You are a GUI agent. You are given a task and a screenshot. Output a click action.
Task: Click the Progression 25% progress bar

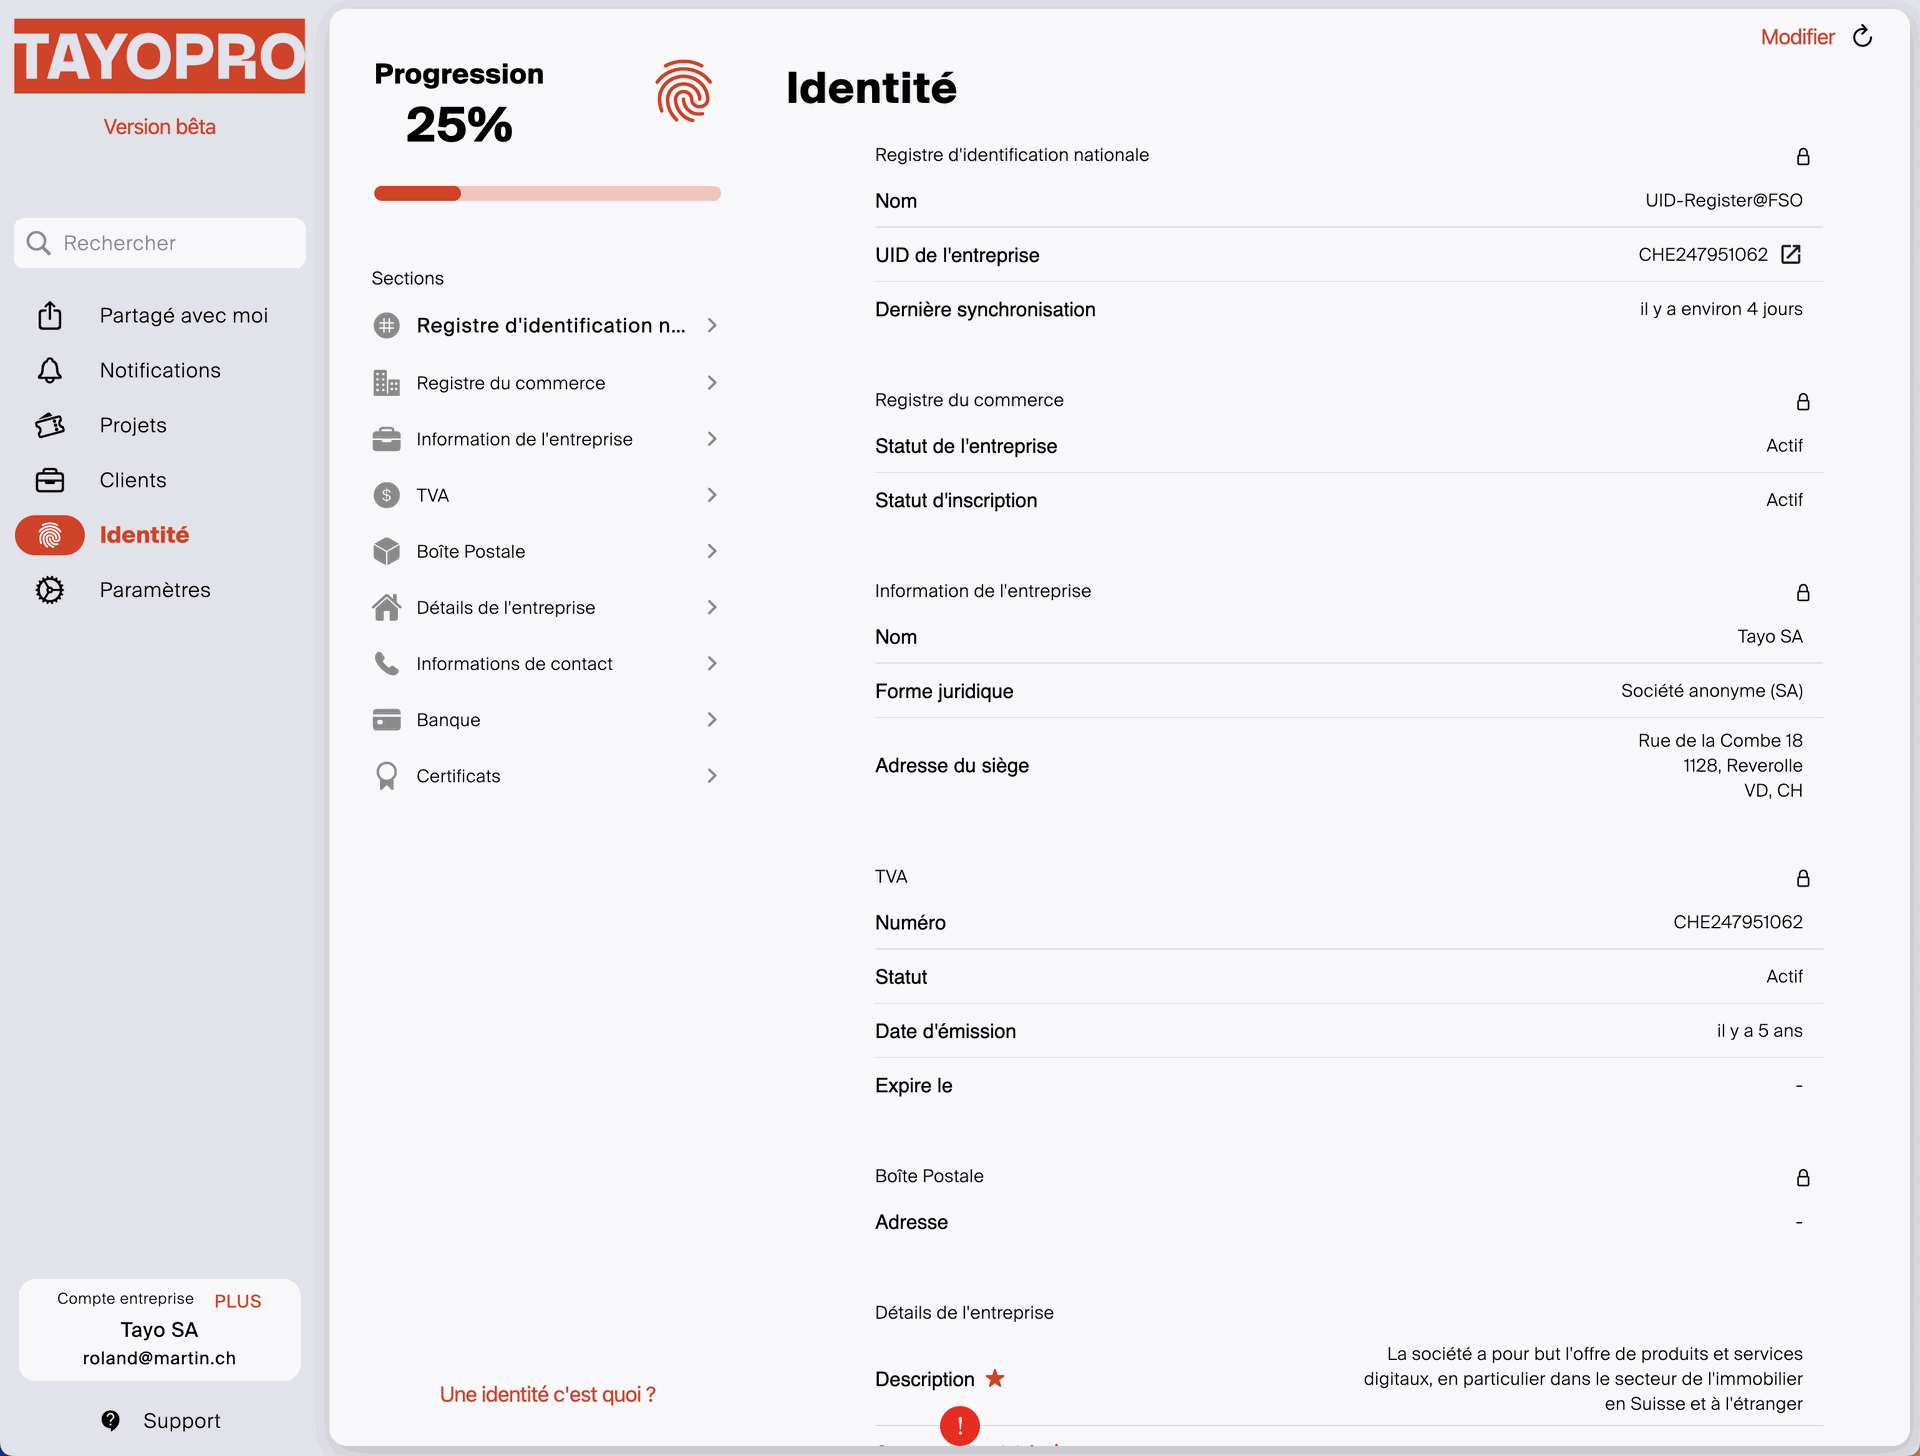547,194
